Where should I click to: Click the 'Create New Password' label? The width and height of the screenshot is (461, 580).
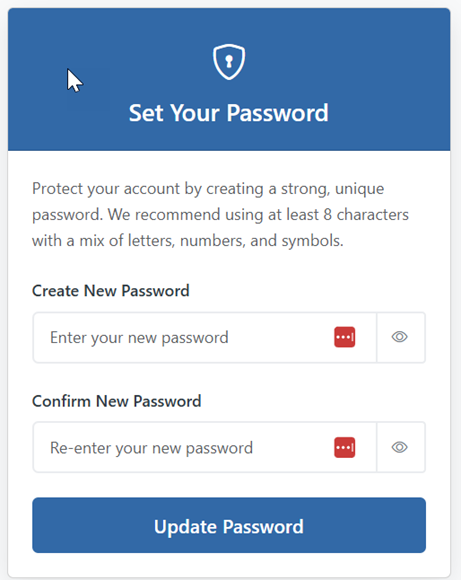[x=111, y=291]
